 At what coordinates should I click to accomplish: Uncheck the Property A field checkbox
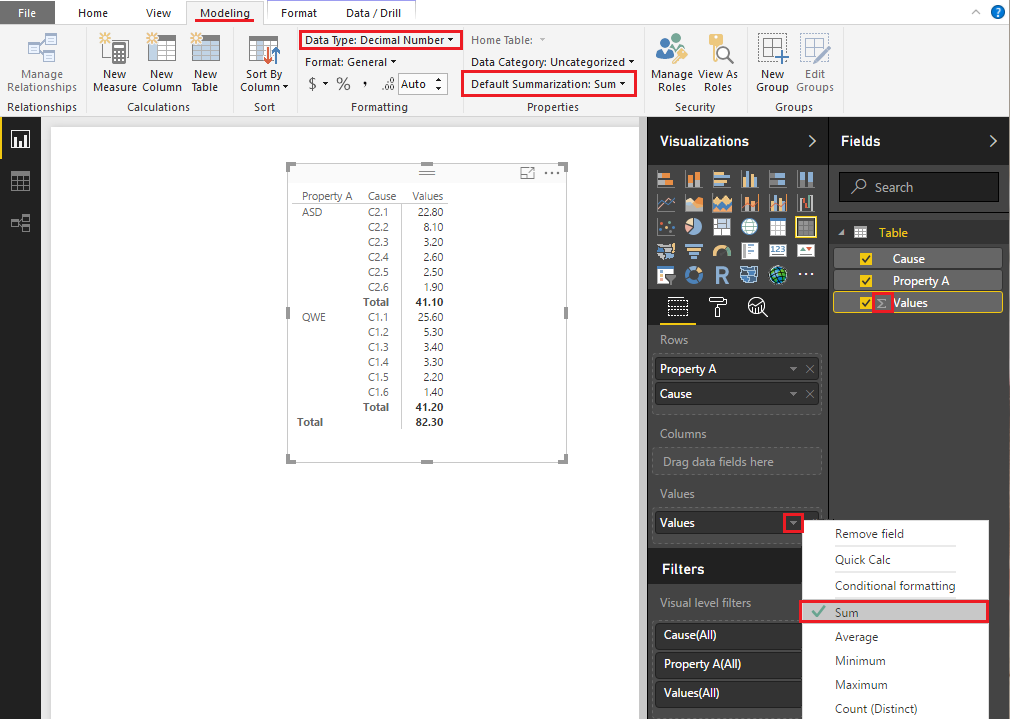click(x=866, y=281)
